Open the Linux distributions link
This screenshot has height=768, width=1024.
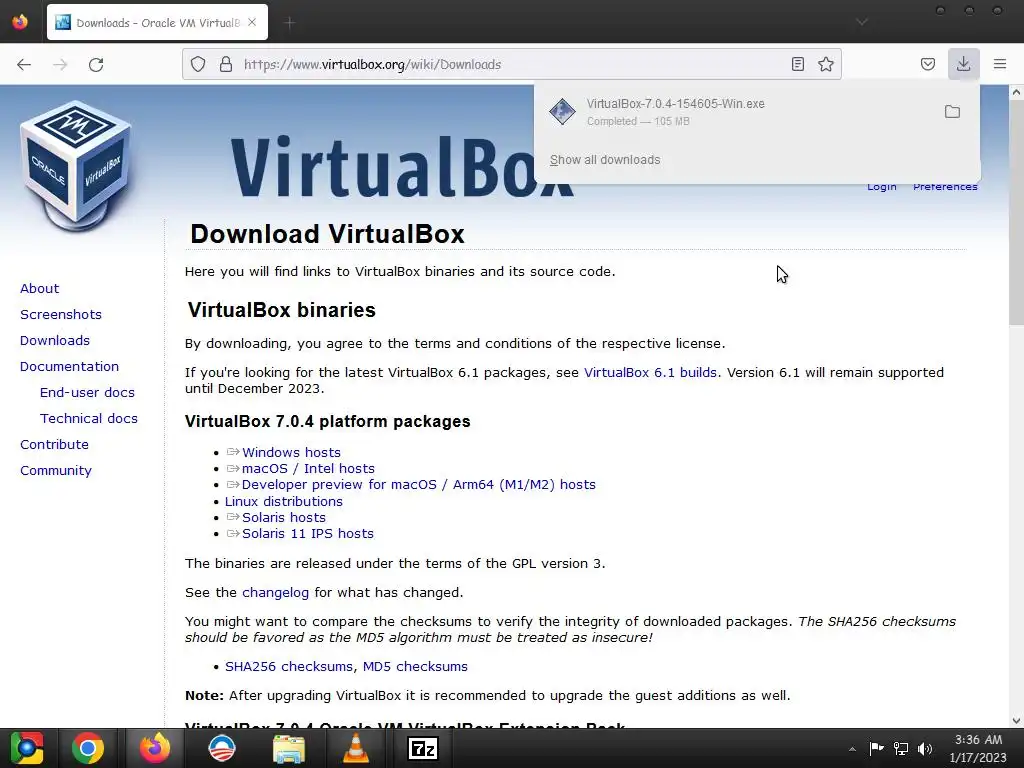(283, 502)
